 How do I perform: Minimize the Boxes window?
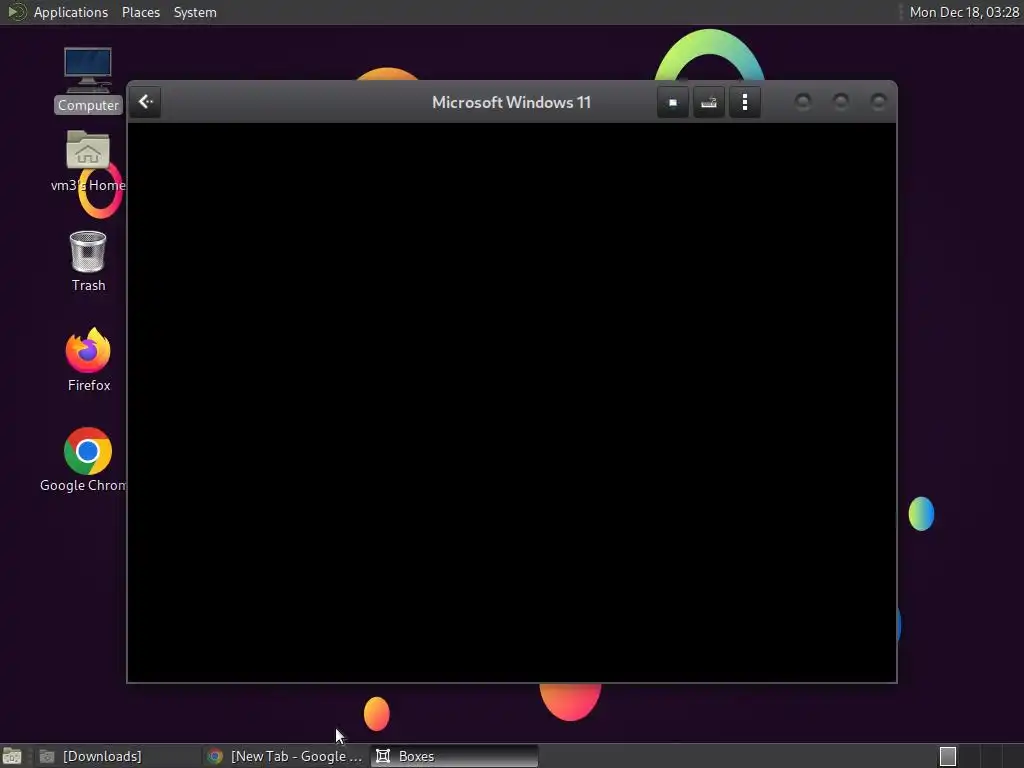[803, 101]
